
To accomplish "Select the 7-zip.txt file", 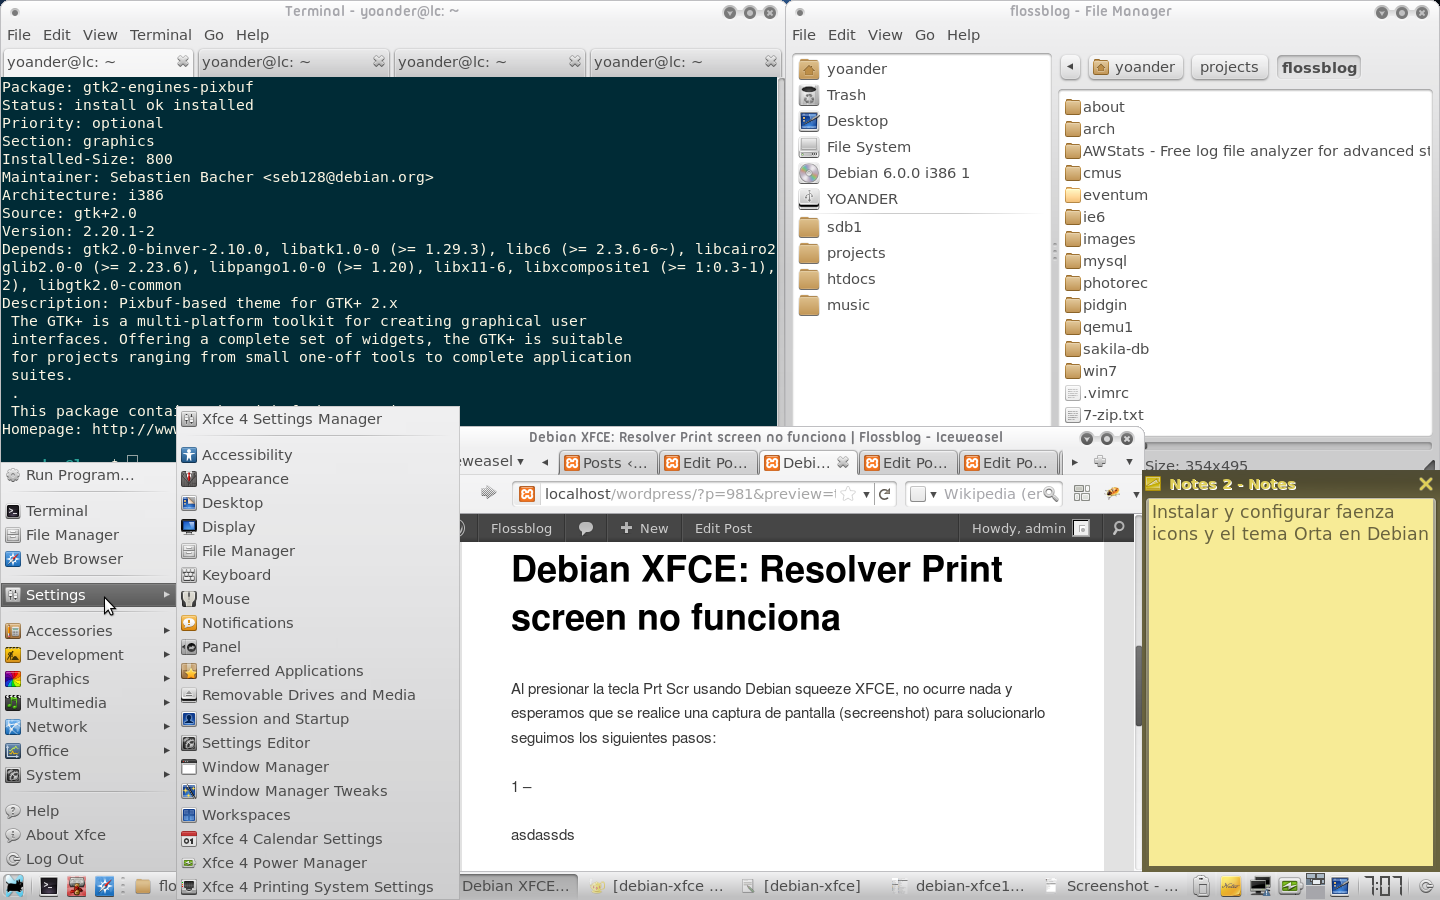I will tap(1104, 415).
